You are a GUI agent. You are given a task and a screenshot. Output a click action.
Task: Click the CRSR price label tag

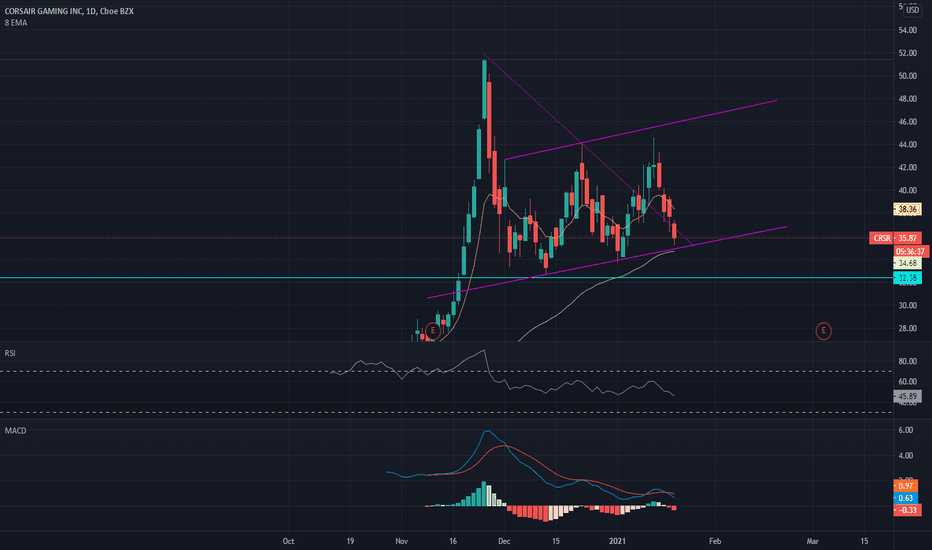881,238
